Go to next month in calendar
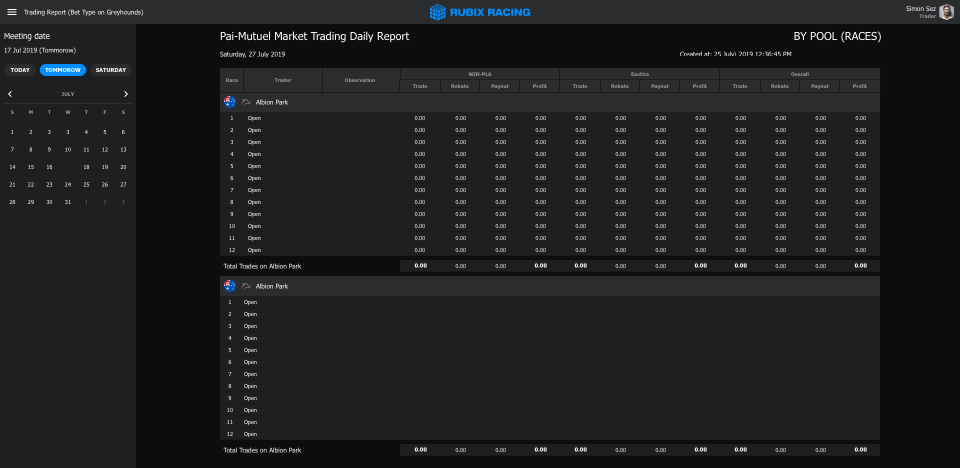Image resolution: width=960 pixels, height=468 pixels. click(x=126, y=94)
